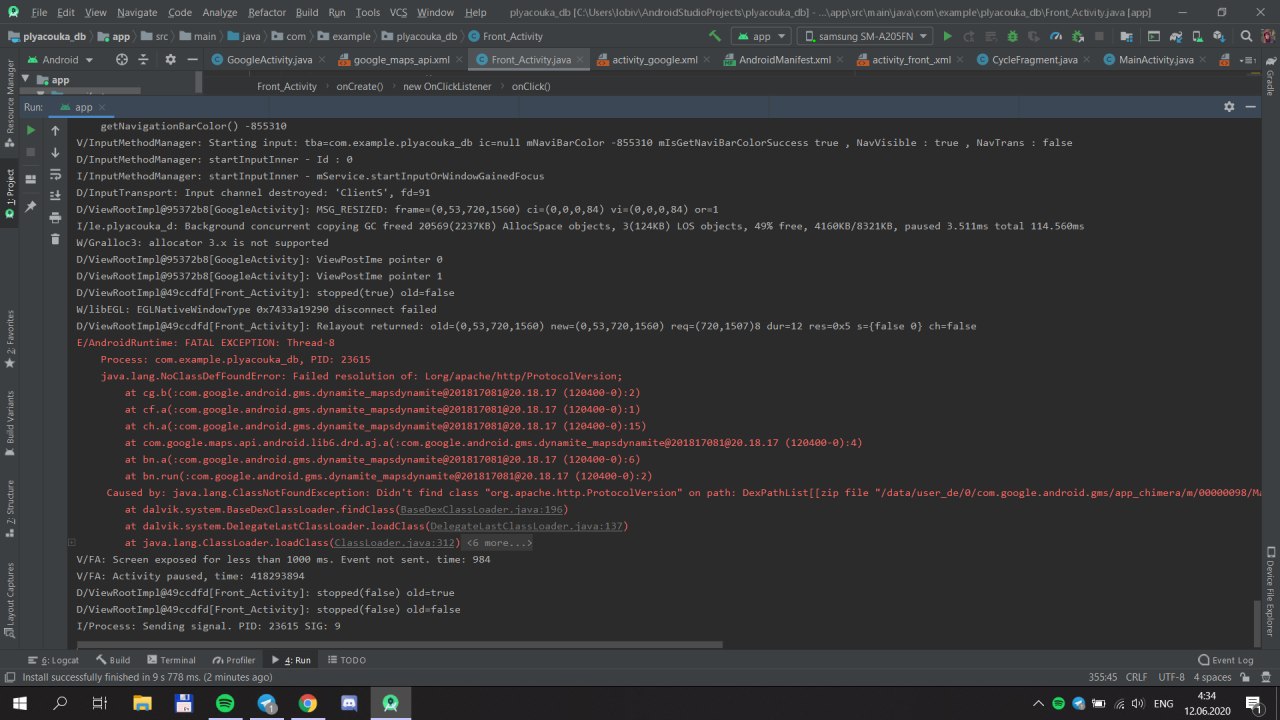Click the Search Everywhere magnifier icon

(x=1247, y=36)
